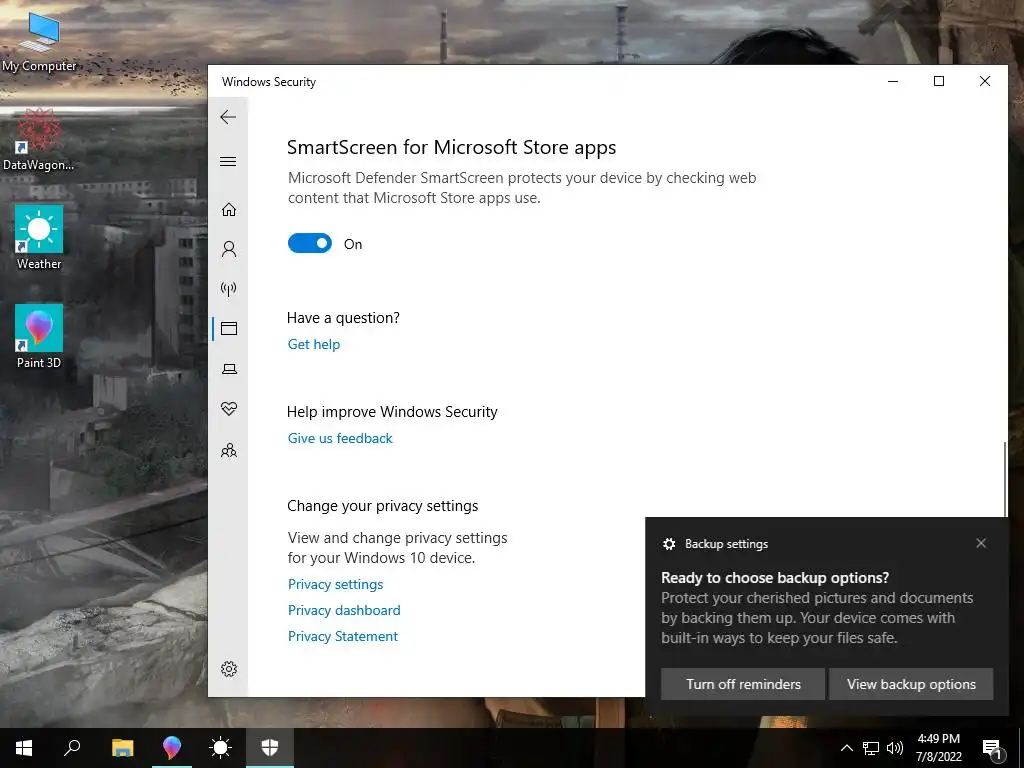The width and height of the screenshot is (1024, 768).
Task: Open Firewall & network protection icon
Action: (229, 289)
